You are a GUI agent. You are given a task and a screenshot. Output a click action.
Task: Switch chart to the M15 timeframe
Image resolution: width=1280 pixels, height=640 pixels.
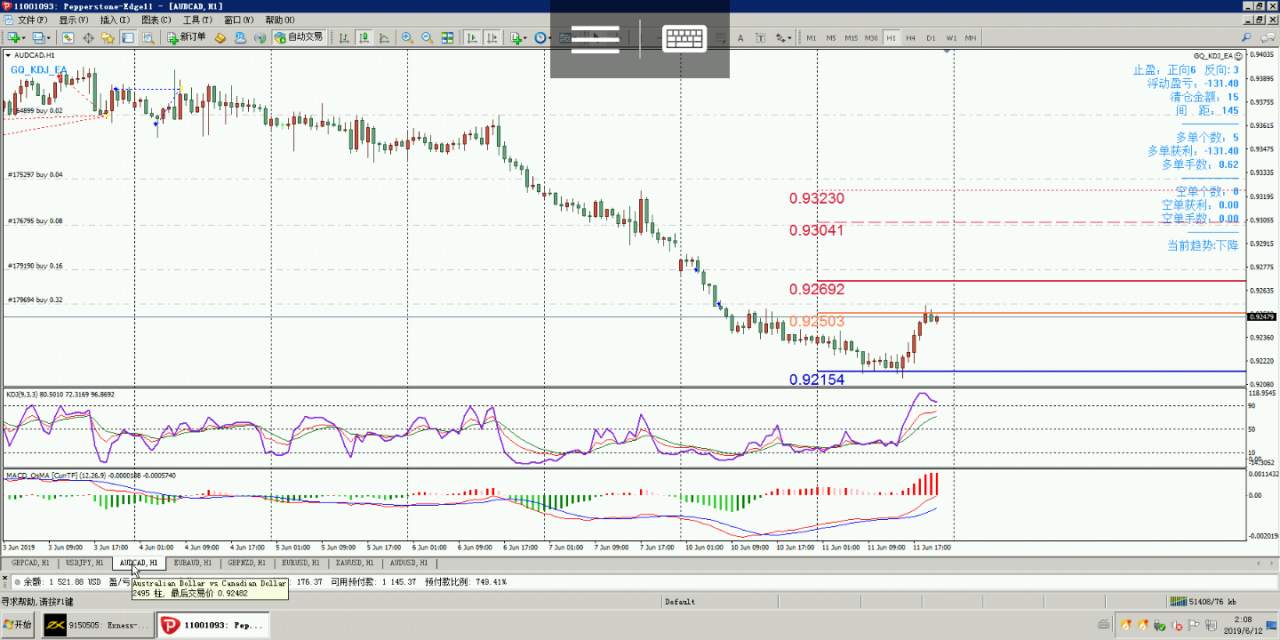tap(851, 38)
